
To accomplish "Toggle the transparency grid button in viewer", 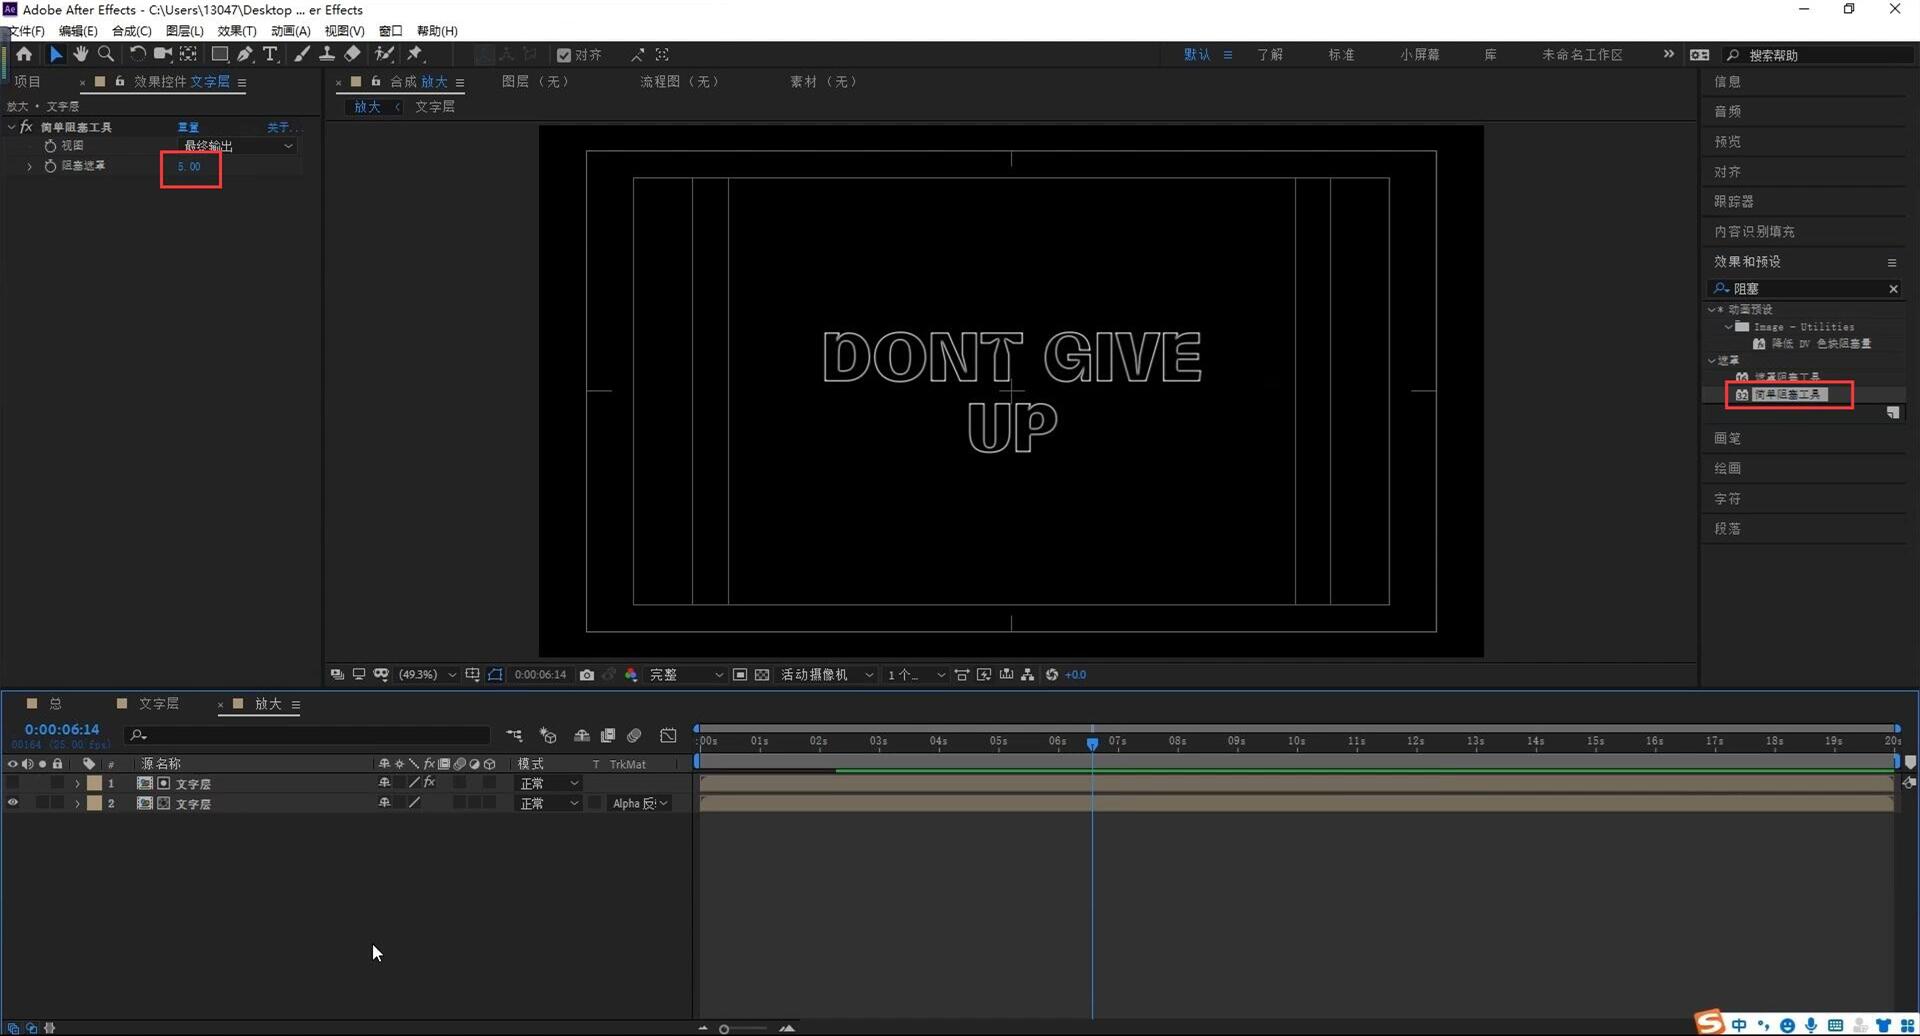I will [762, 675].
